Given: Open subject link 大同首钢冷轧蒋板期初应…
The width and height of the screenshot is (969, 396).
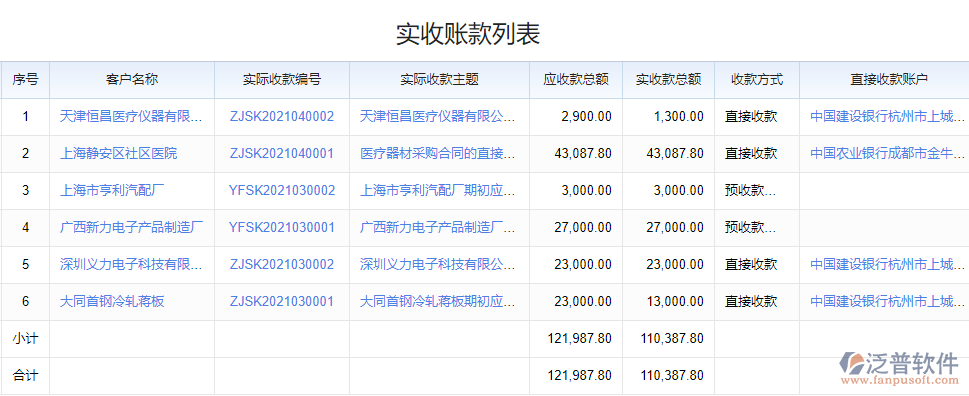Looking at the screenshot, I should [x=438, y=301].
